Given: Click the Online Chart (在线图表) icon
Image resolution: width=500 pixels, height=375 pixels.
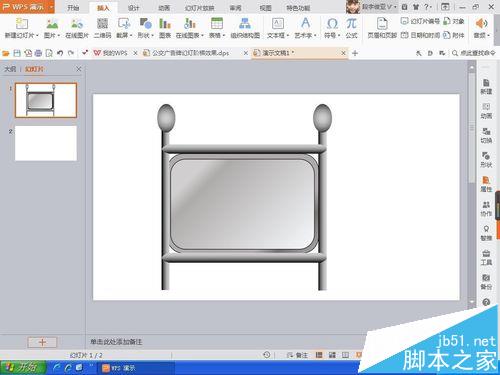Looking at the screenshot, I should pos(189,24).
